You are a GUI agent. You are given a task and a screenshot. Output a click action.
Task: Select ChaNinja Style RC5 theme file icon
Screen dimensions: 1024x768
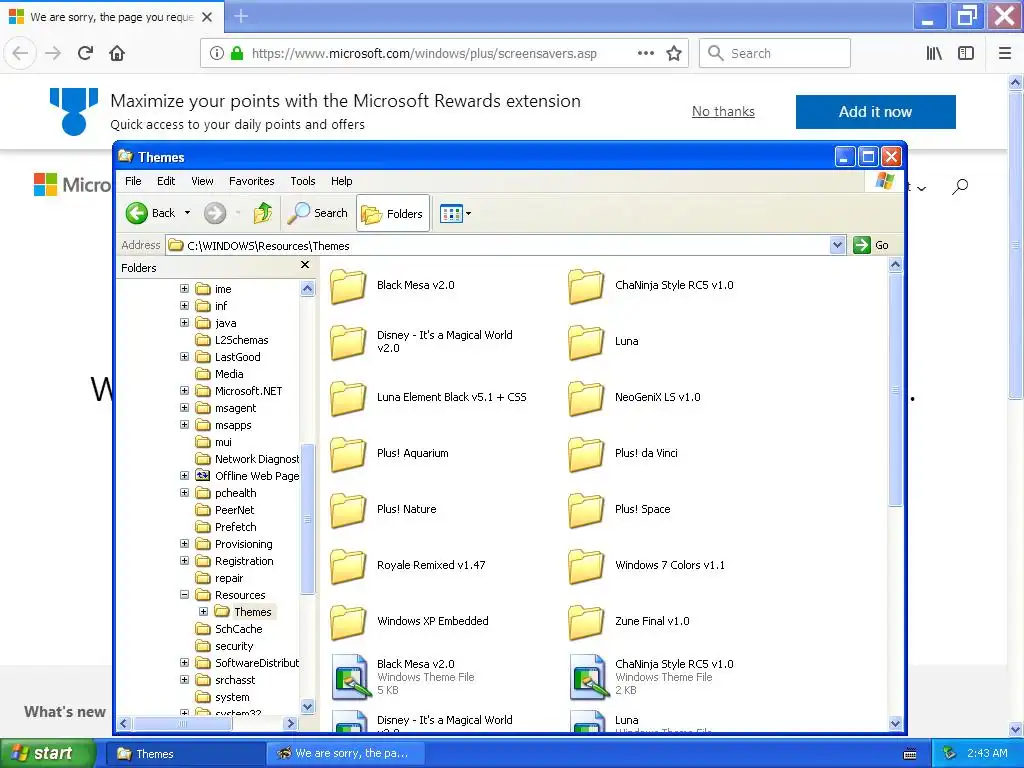click(x=588, y=677)
